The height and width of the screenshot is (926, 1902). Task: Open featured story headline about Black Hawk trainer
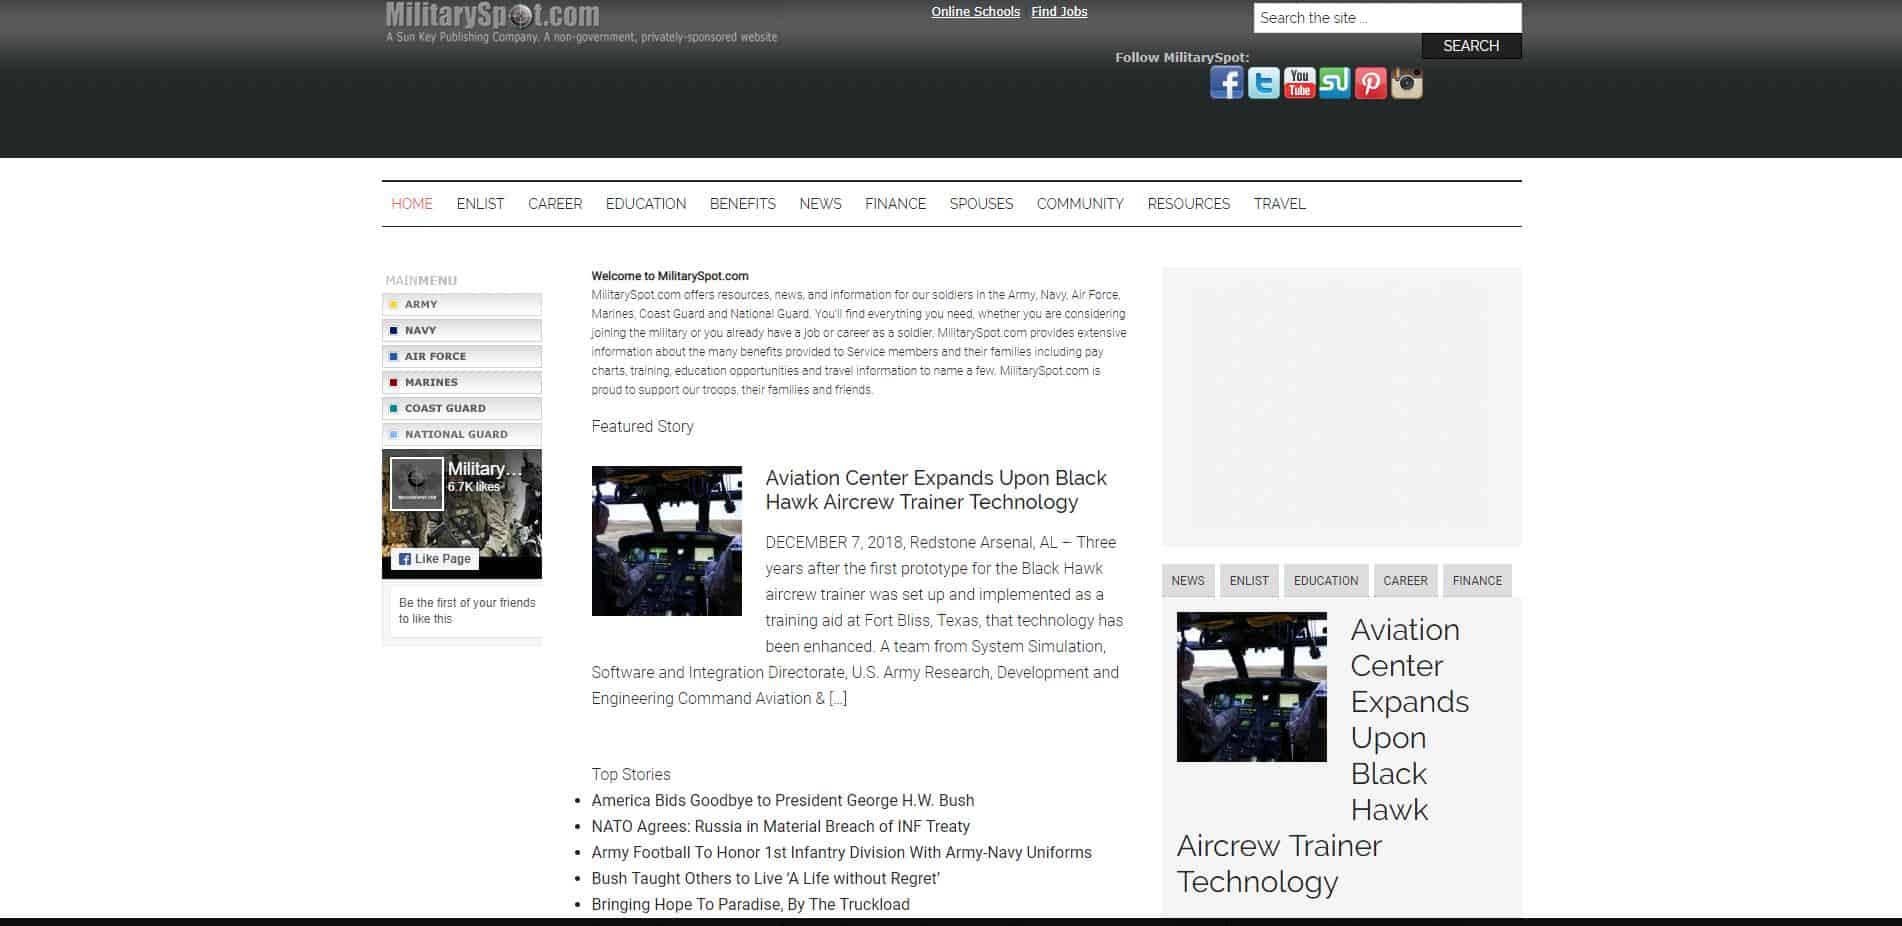[x=936, y=490]
